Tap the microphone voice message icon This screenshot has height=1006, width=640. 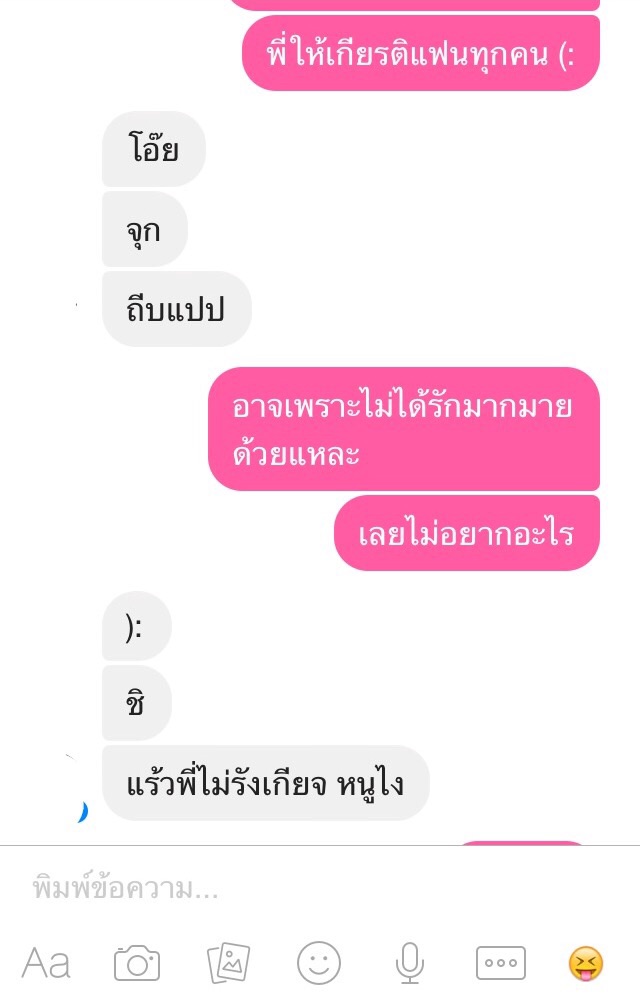point(409,962)
